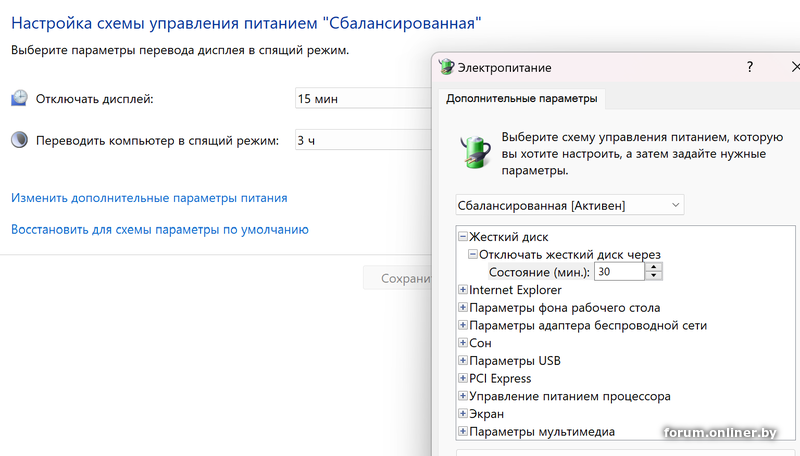
Task: Increase the Состояние (мин.) value with up arrow
Action: [x=654, y=267]
